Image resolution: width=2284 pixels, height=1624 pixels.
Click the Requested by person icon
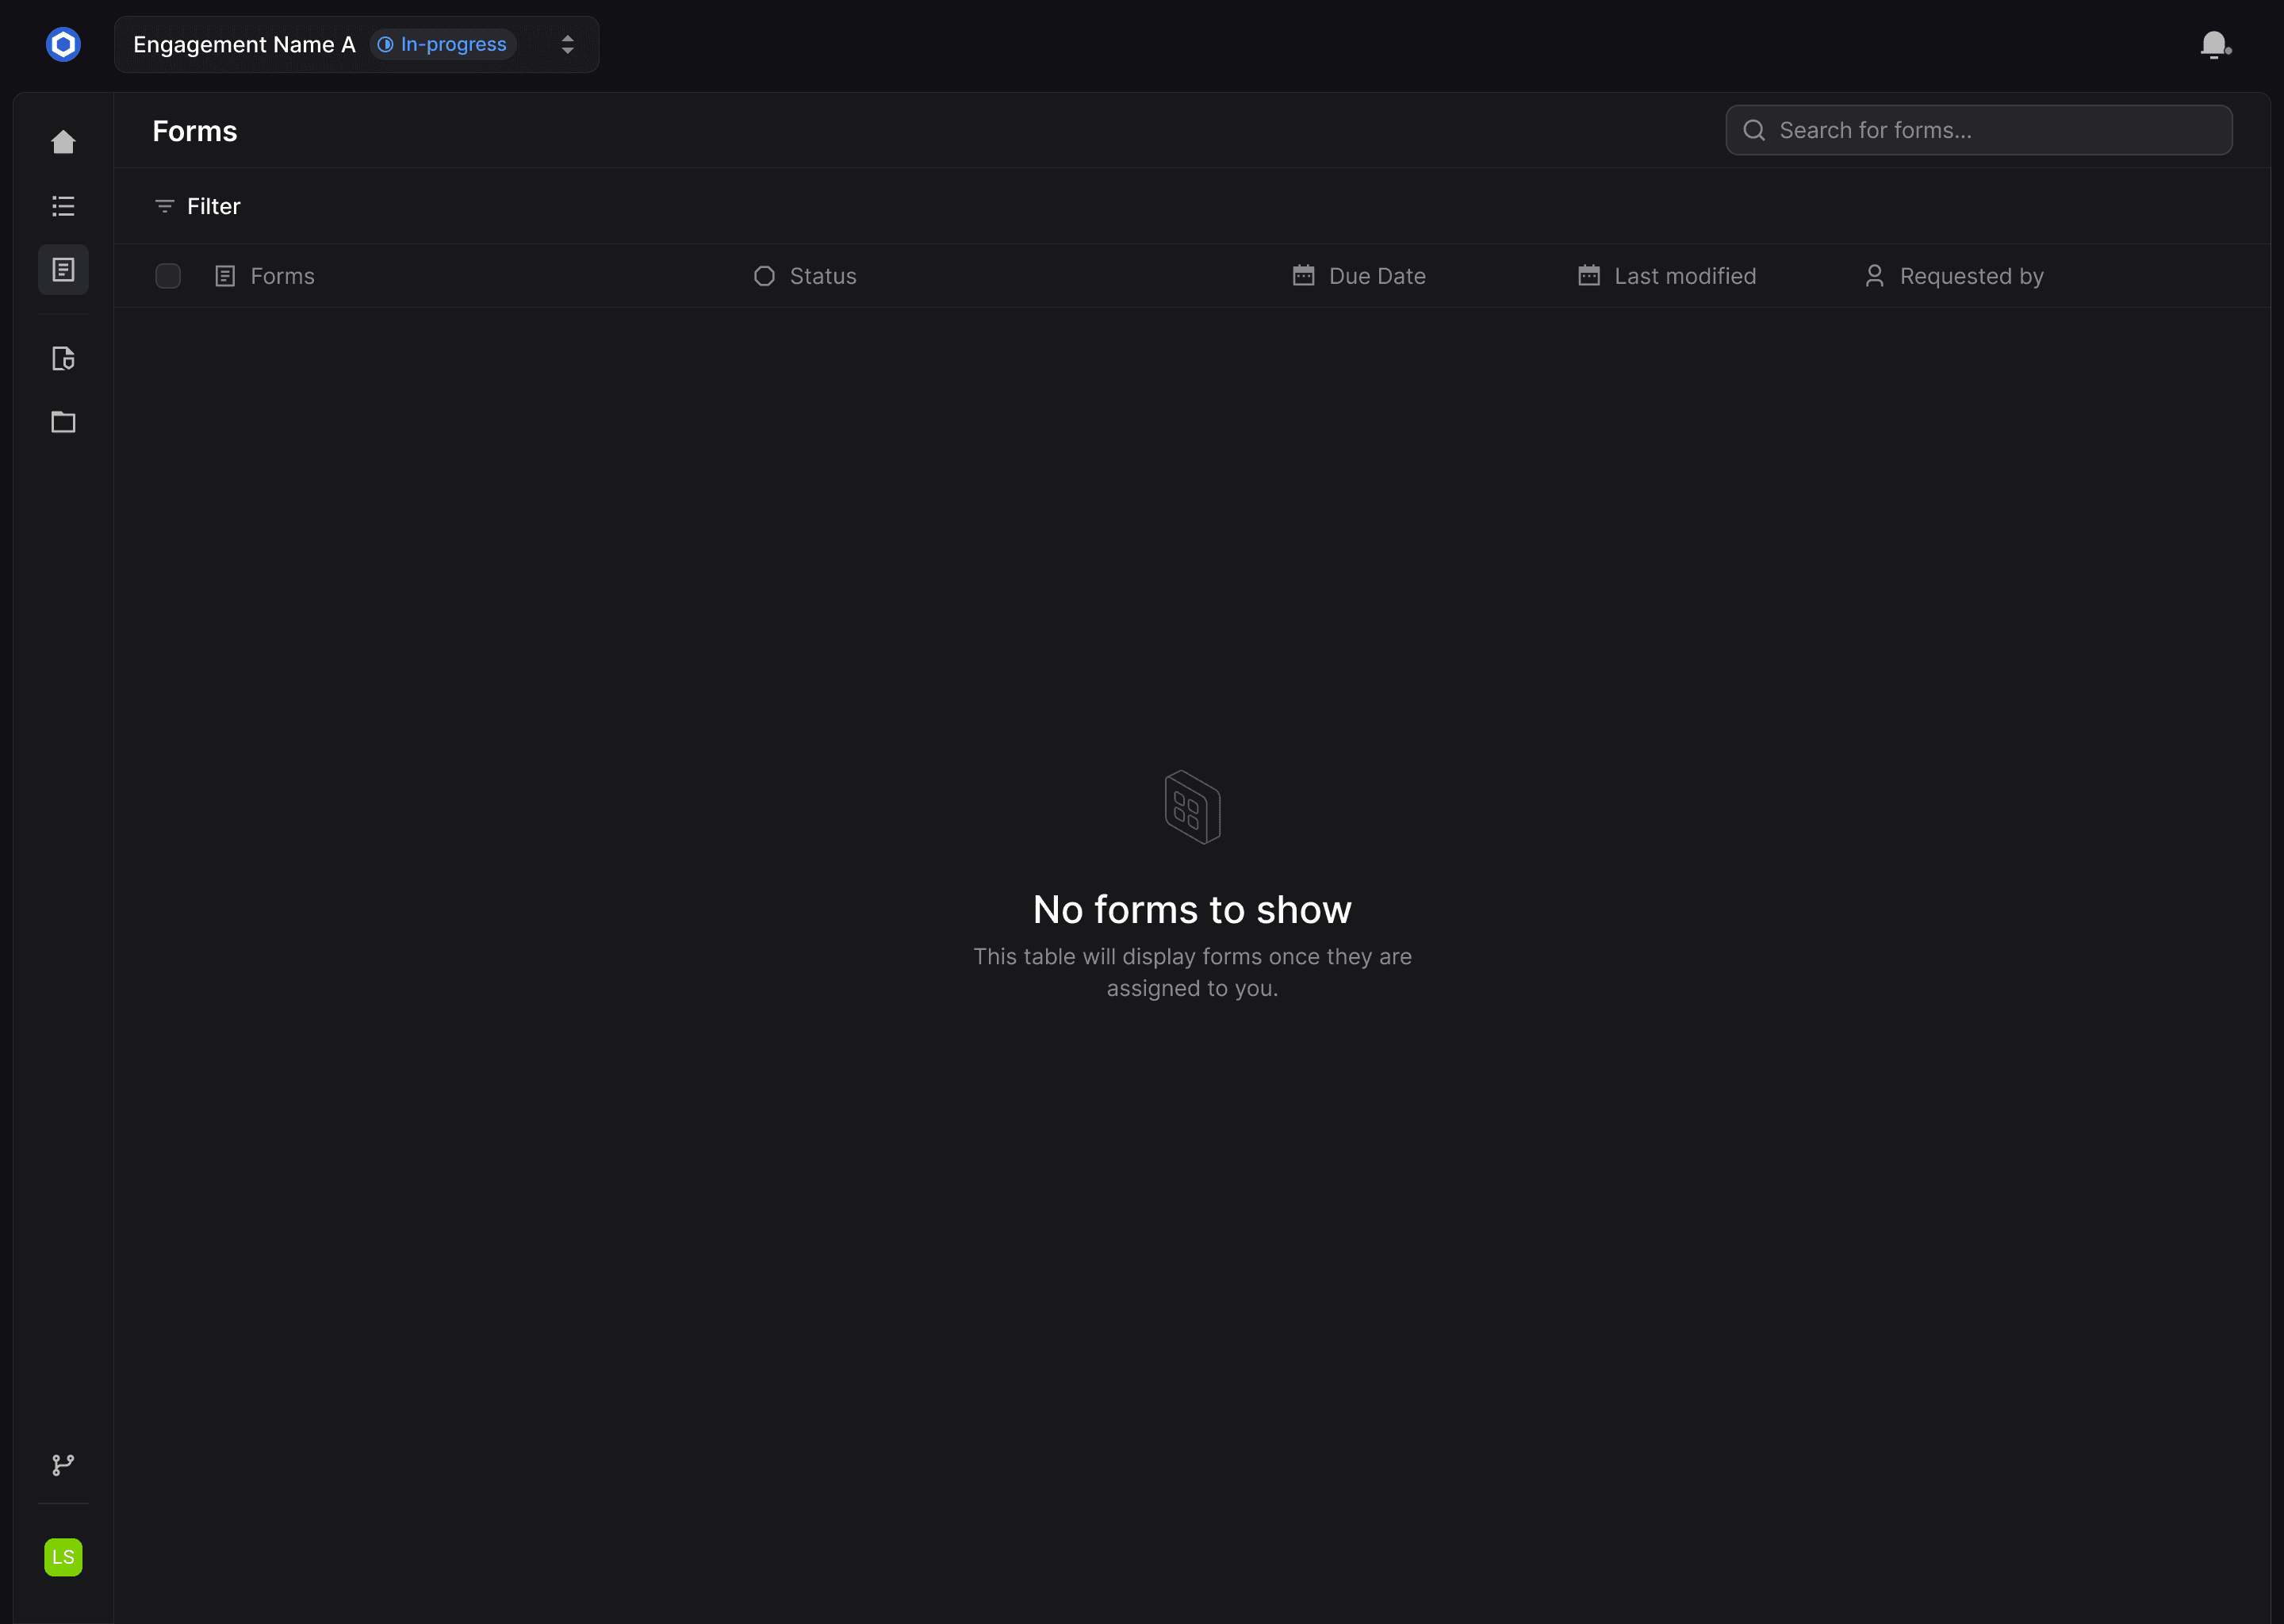click(x=1875, y=276)
